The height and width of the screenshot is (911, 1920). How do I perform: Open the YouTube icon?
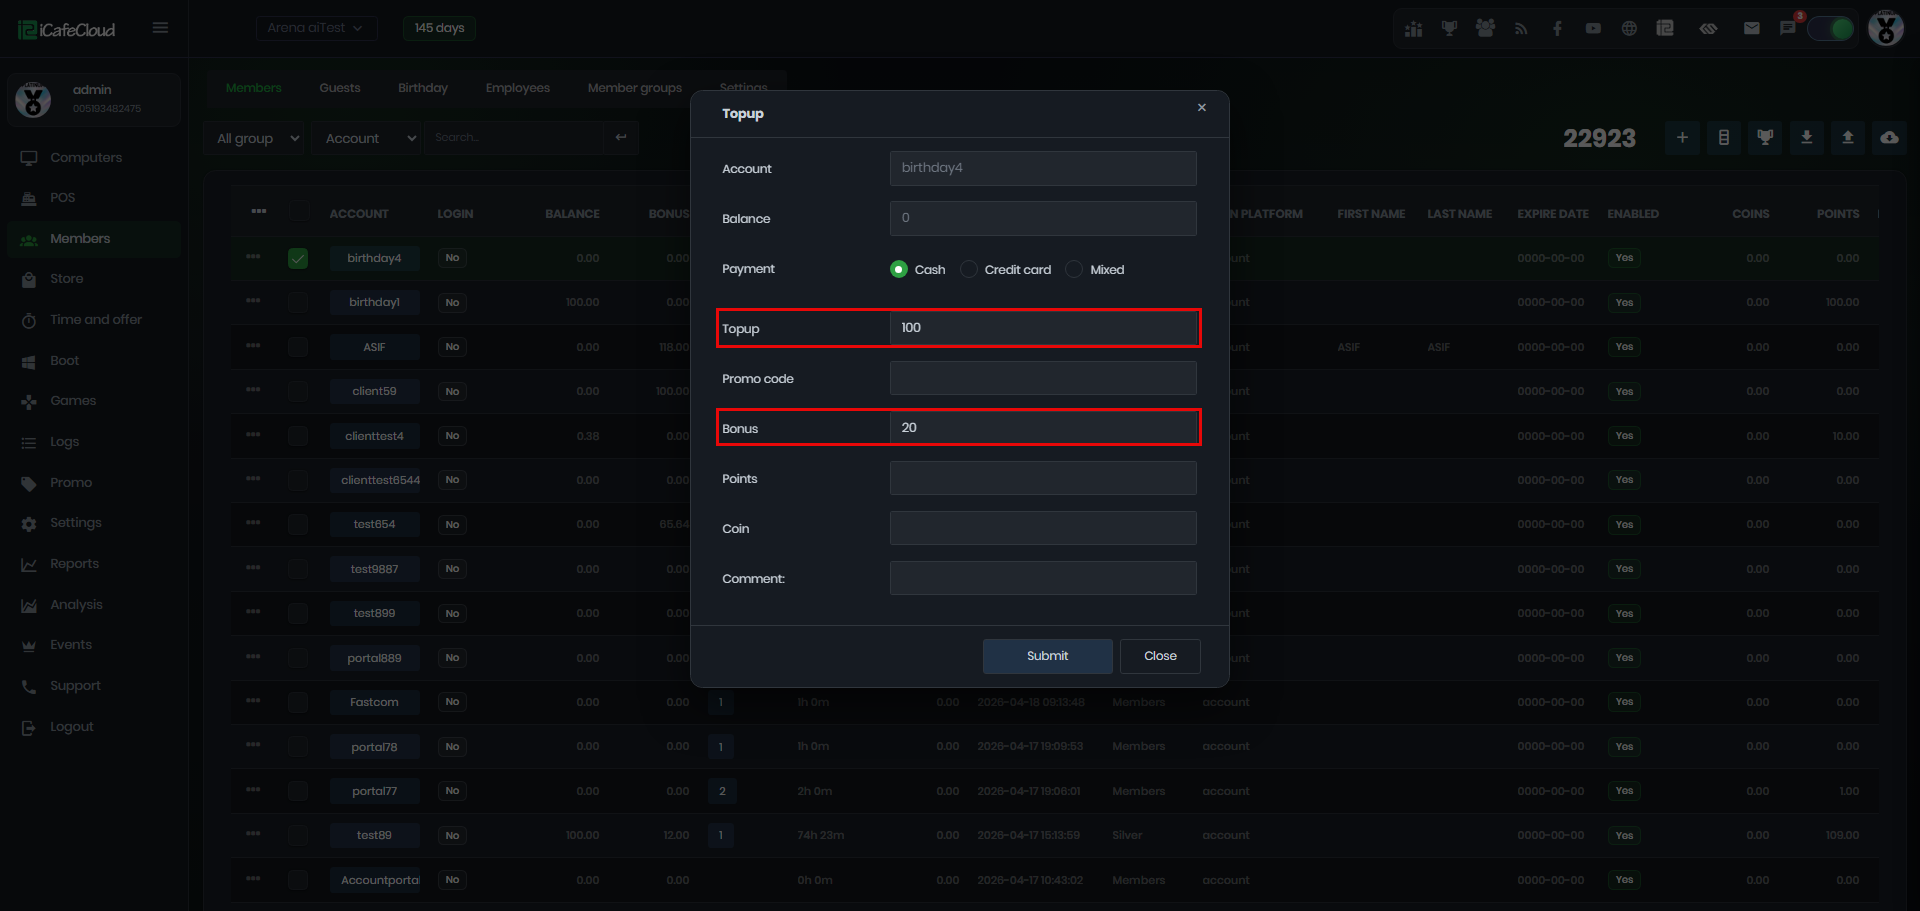coord(1593,28)
